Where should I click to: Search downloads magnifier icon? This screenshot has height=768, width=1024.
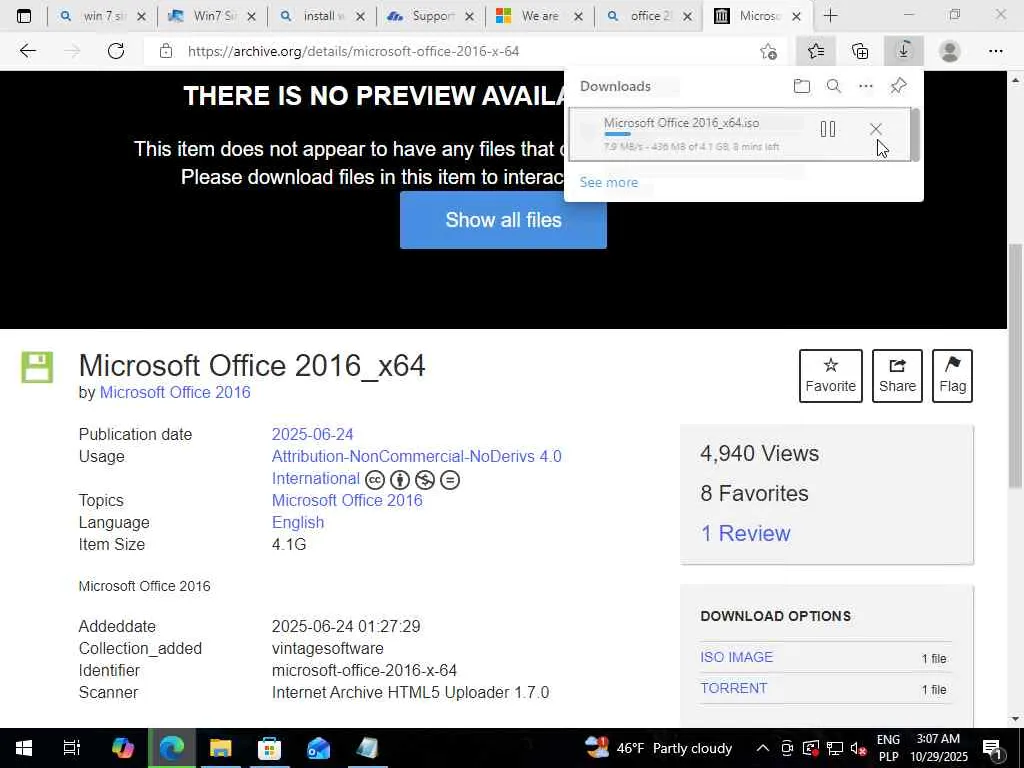point(834,86)
